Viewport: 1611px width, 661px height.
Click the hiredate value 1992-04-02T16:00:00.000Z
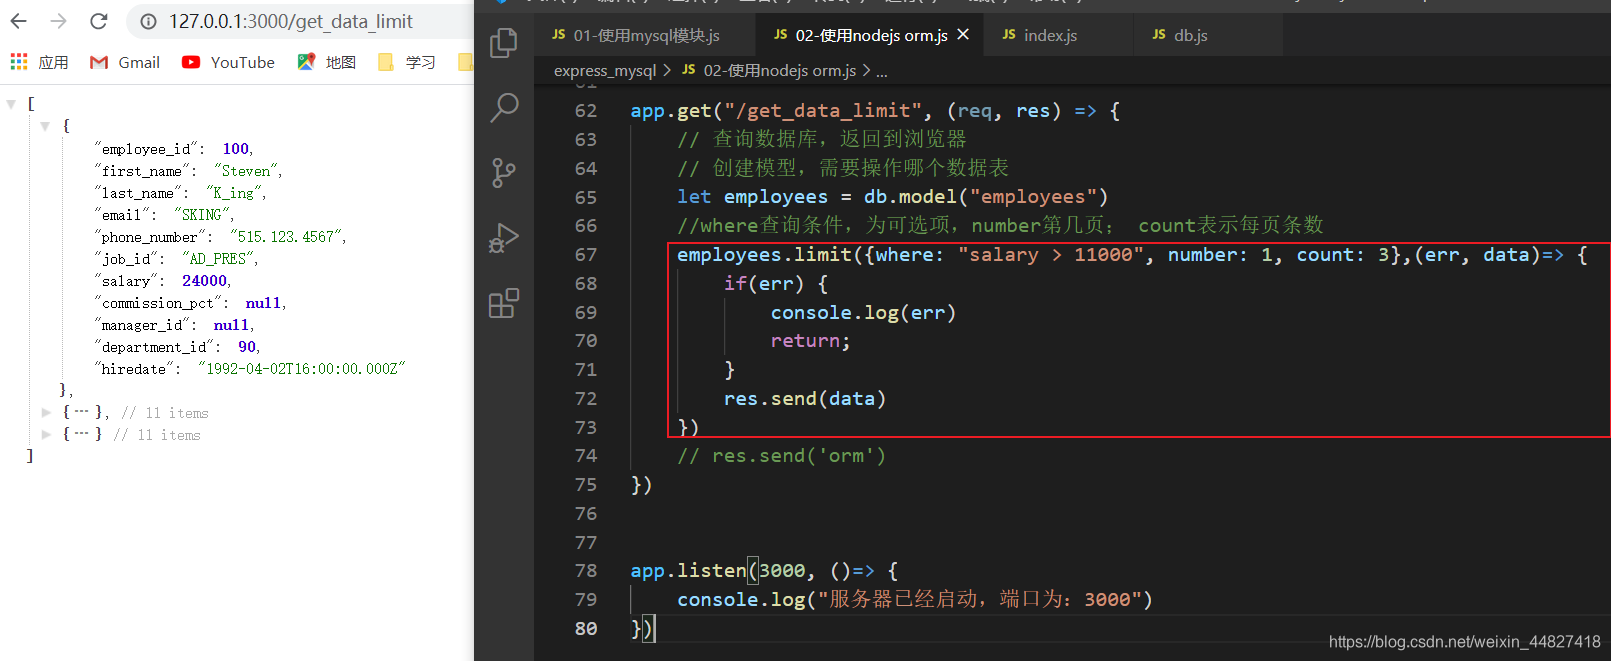(x=301, y=369)
